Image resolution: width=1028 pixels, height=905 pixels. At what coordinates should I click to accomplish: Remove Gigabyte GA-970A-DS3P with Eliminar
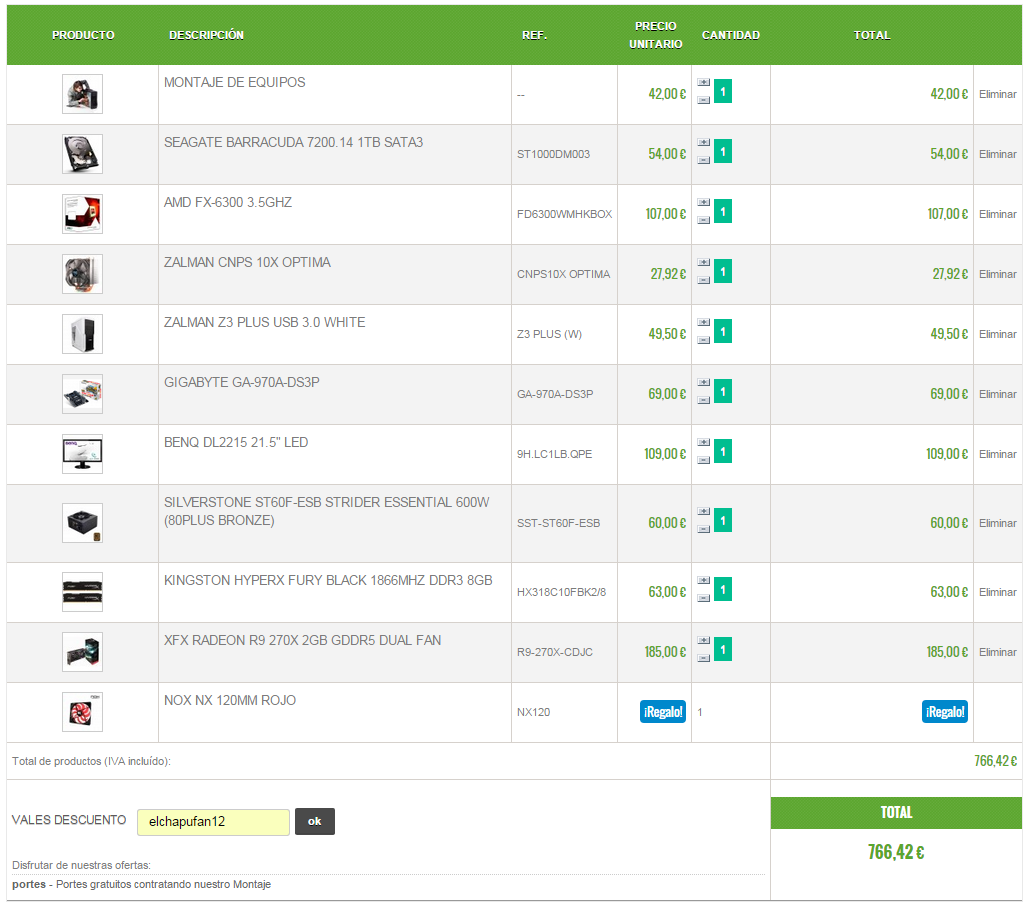[x=997, y=394]
